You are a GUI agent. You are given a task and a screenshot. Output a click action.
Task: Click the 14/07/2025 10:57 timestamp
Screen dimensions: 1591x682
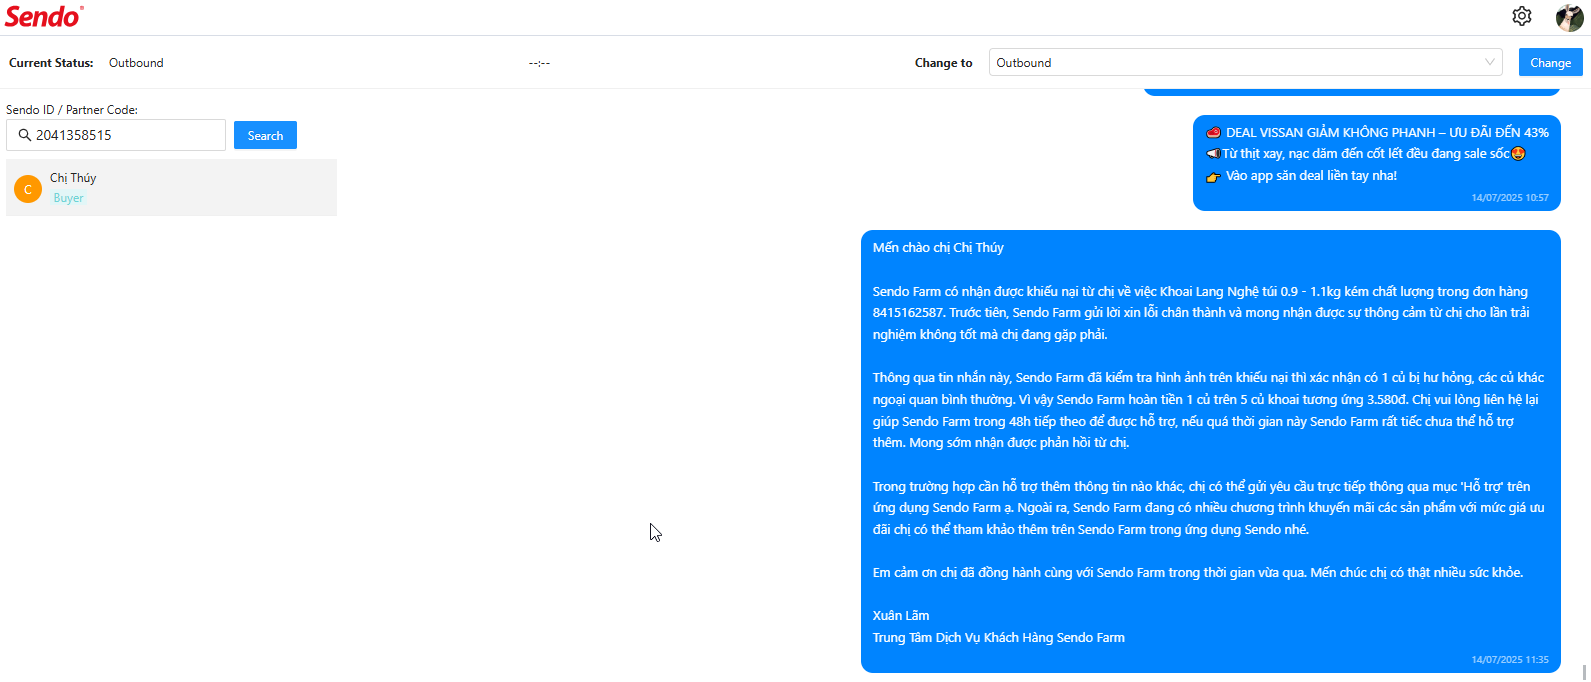pyautogui.click(x=1510, y=198)
